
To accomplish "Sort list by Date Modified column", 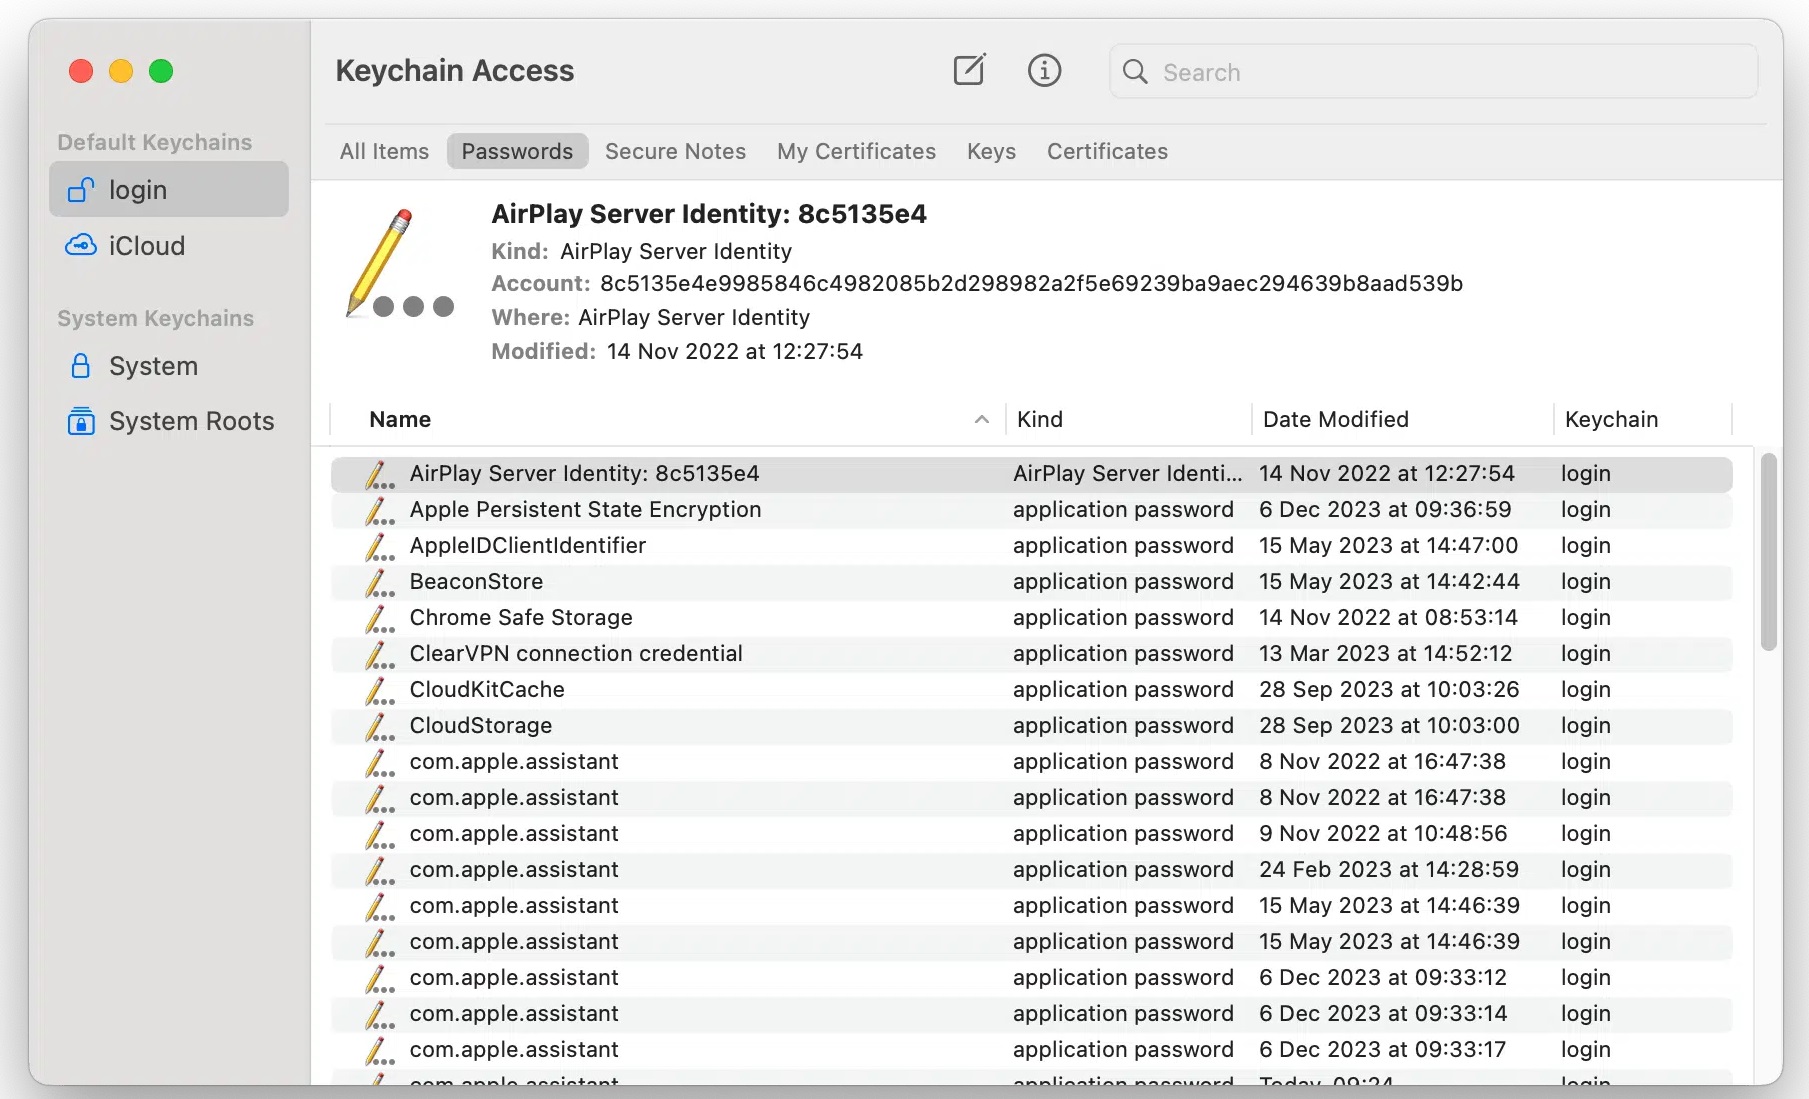I will coord(1335,420).
